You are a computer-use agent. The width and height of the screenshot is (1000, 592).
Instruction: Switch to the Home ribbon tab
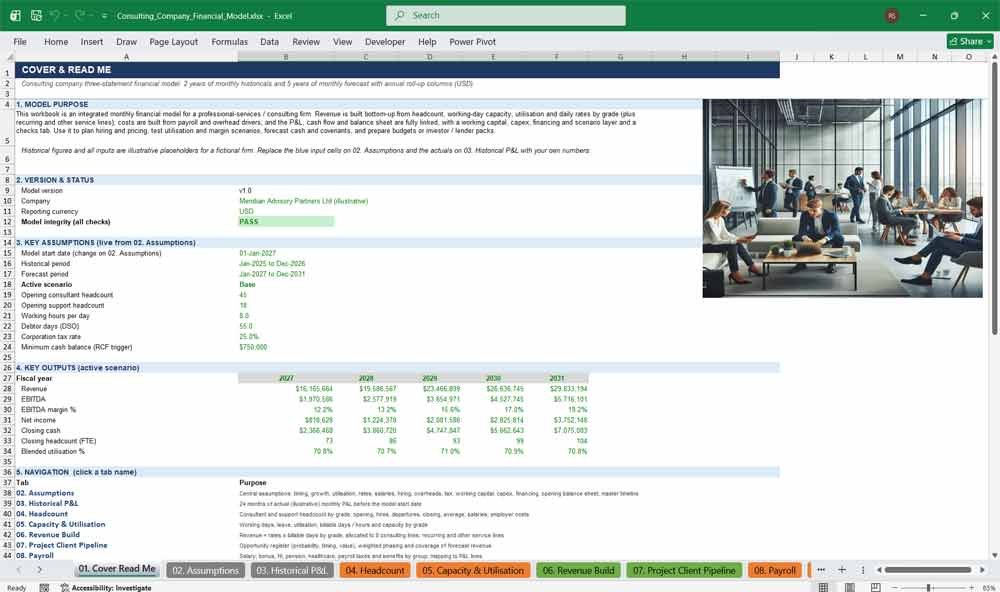pyautogui.click(x=56, y=41)
